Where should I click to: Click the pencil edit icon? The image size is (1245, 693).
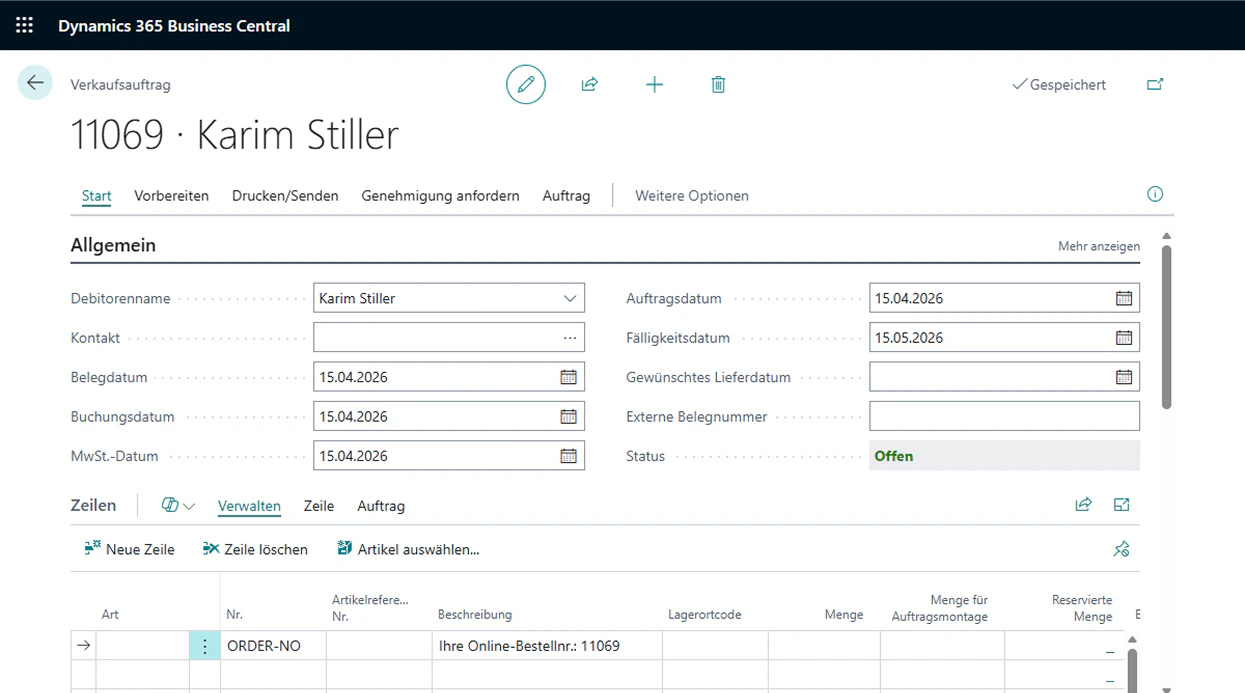tap(526, 84)
